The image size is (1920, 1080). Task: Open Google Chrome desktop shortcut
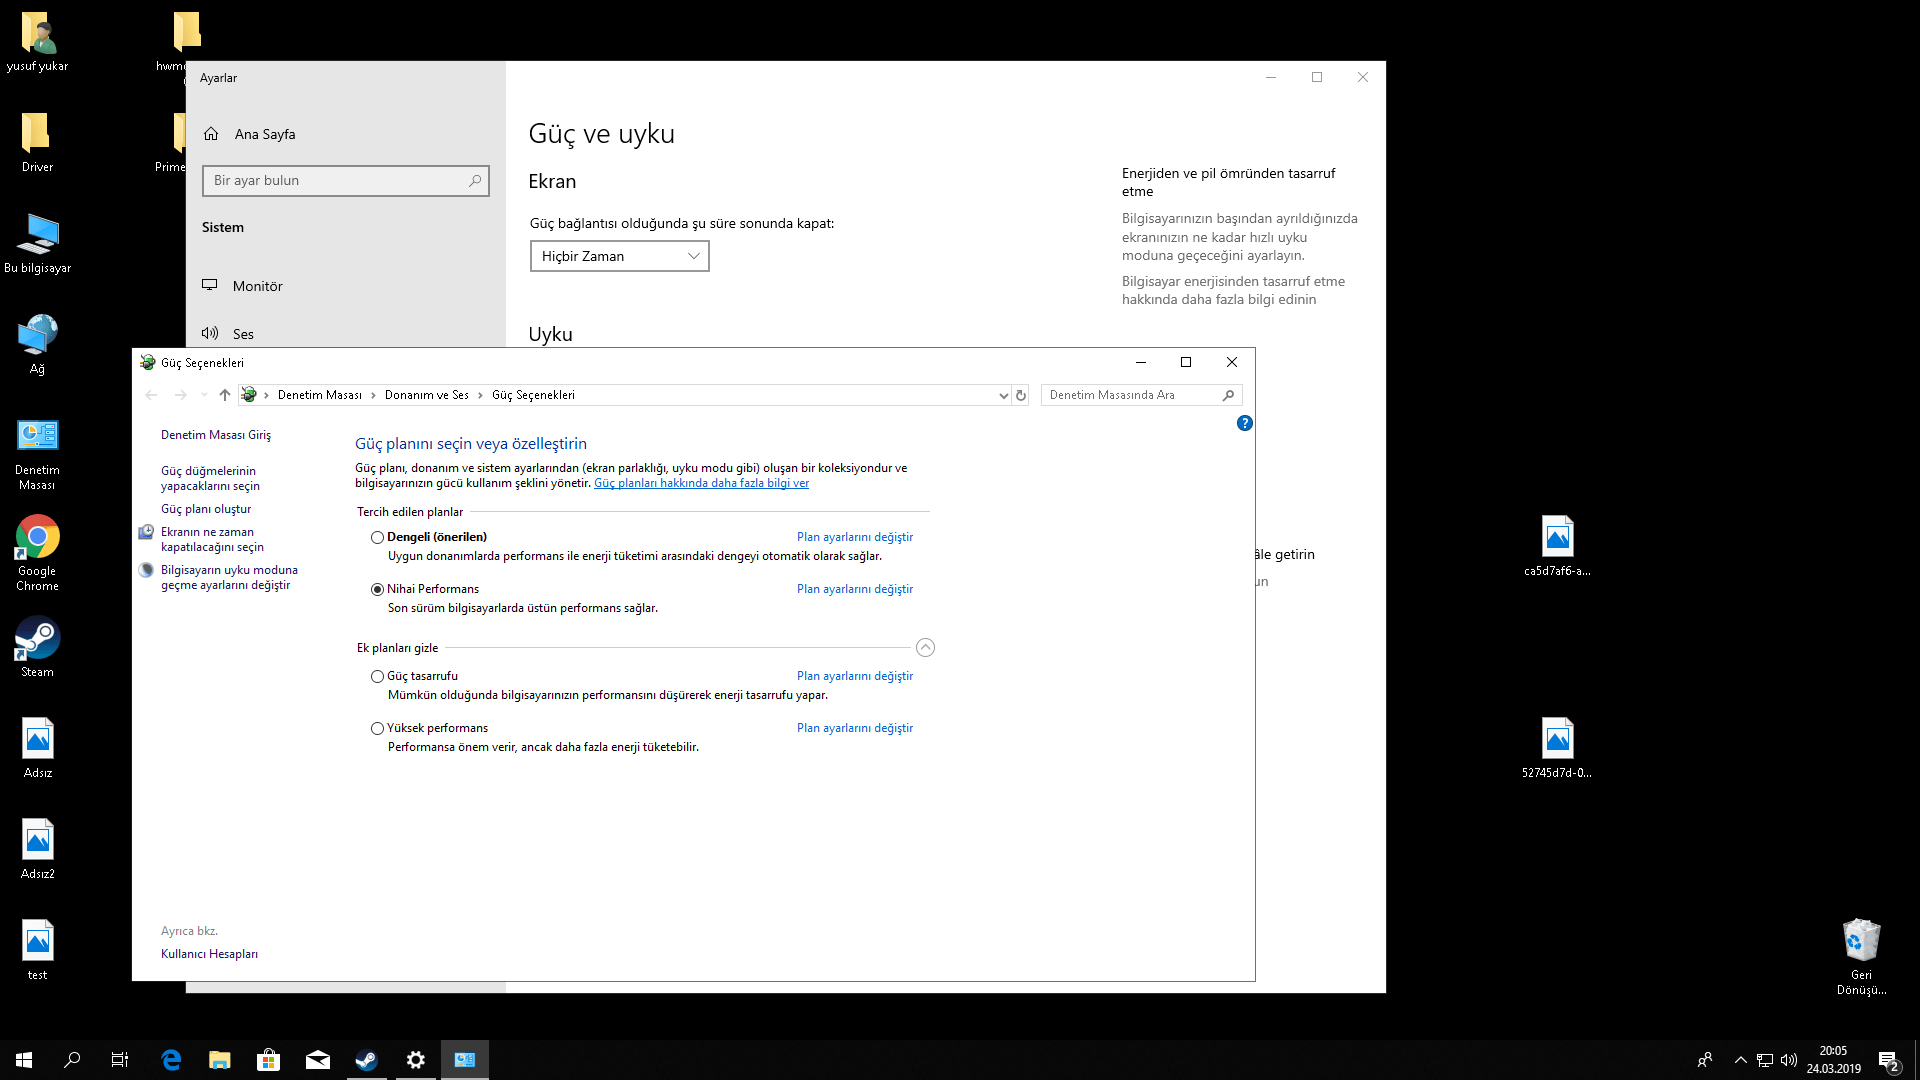(37, 537)
